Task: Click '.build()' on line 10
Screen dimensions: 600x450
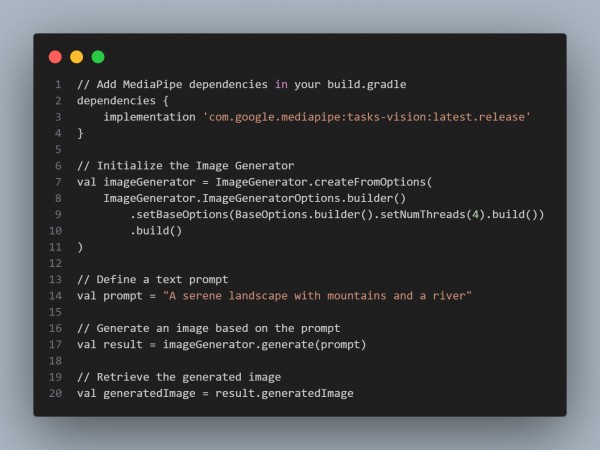Action: click(x=156, y=231)
